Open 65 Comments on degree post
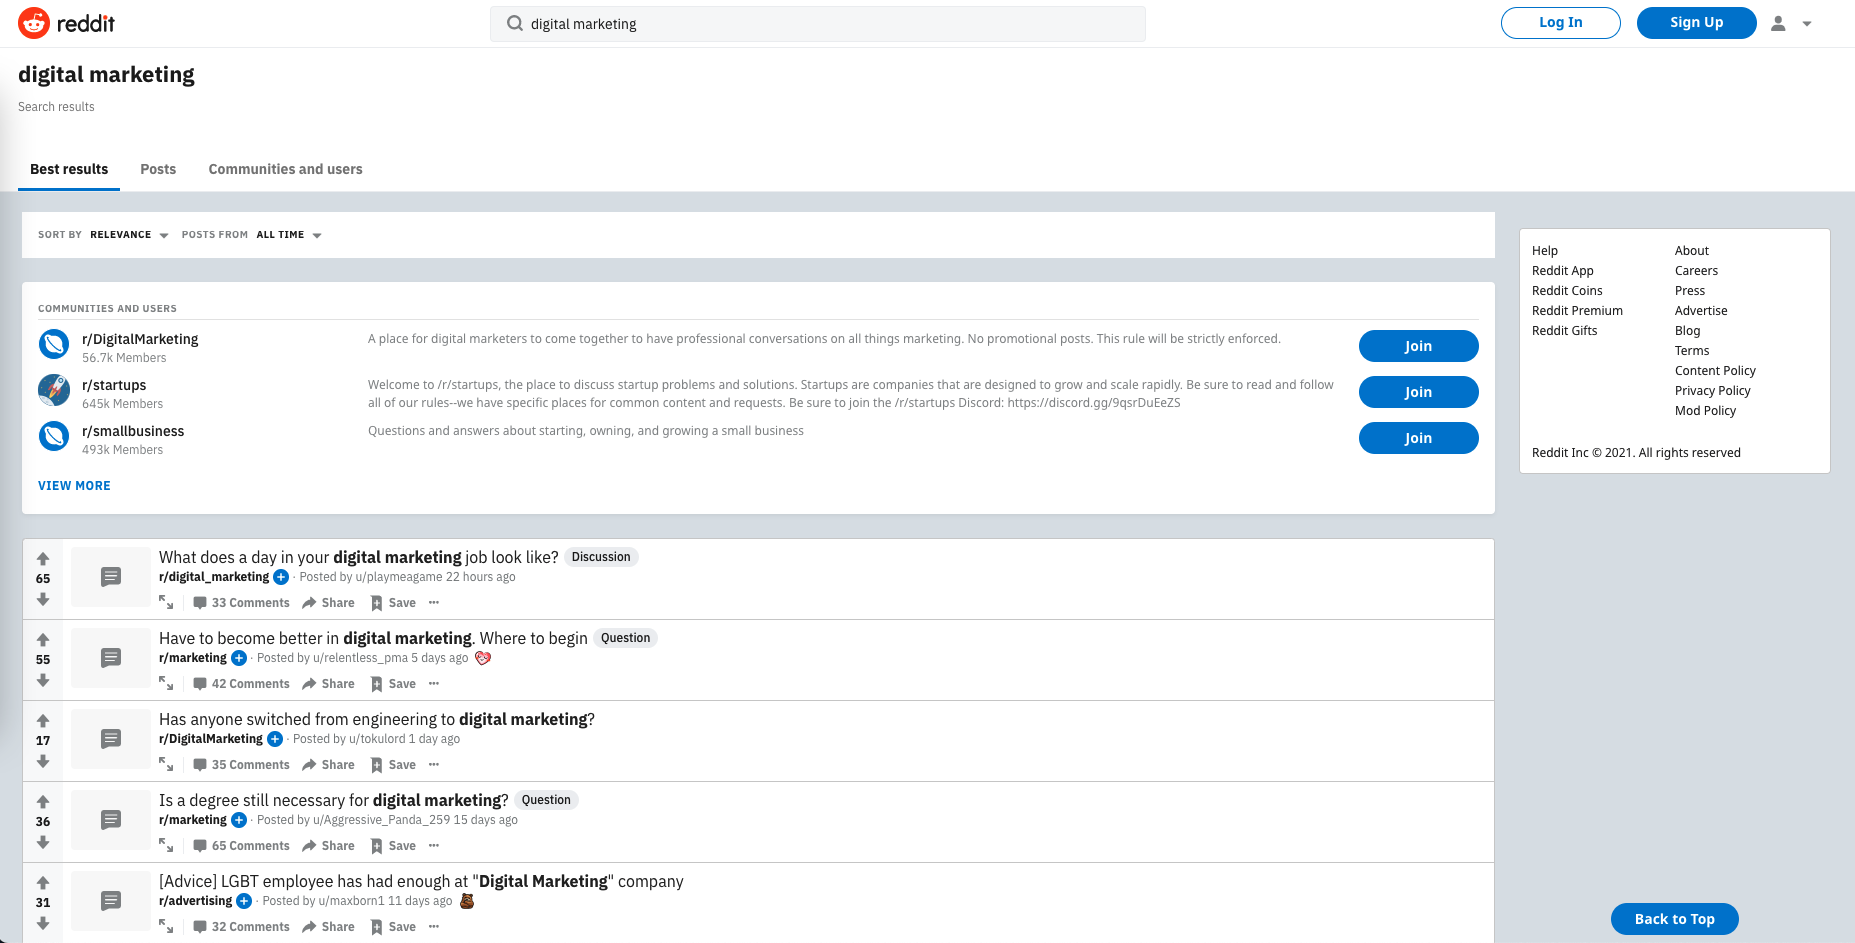This screenshot has width=1855, height=943. [241, 846]
